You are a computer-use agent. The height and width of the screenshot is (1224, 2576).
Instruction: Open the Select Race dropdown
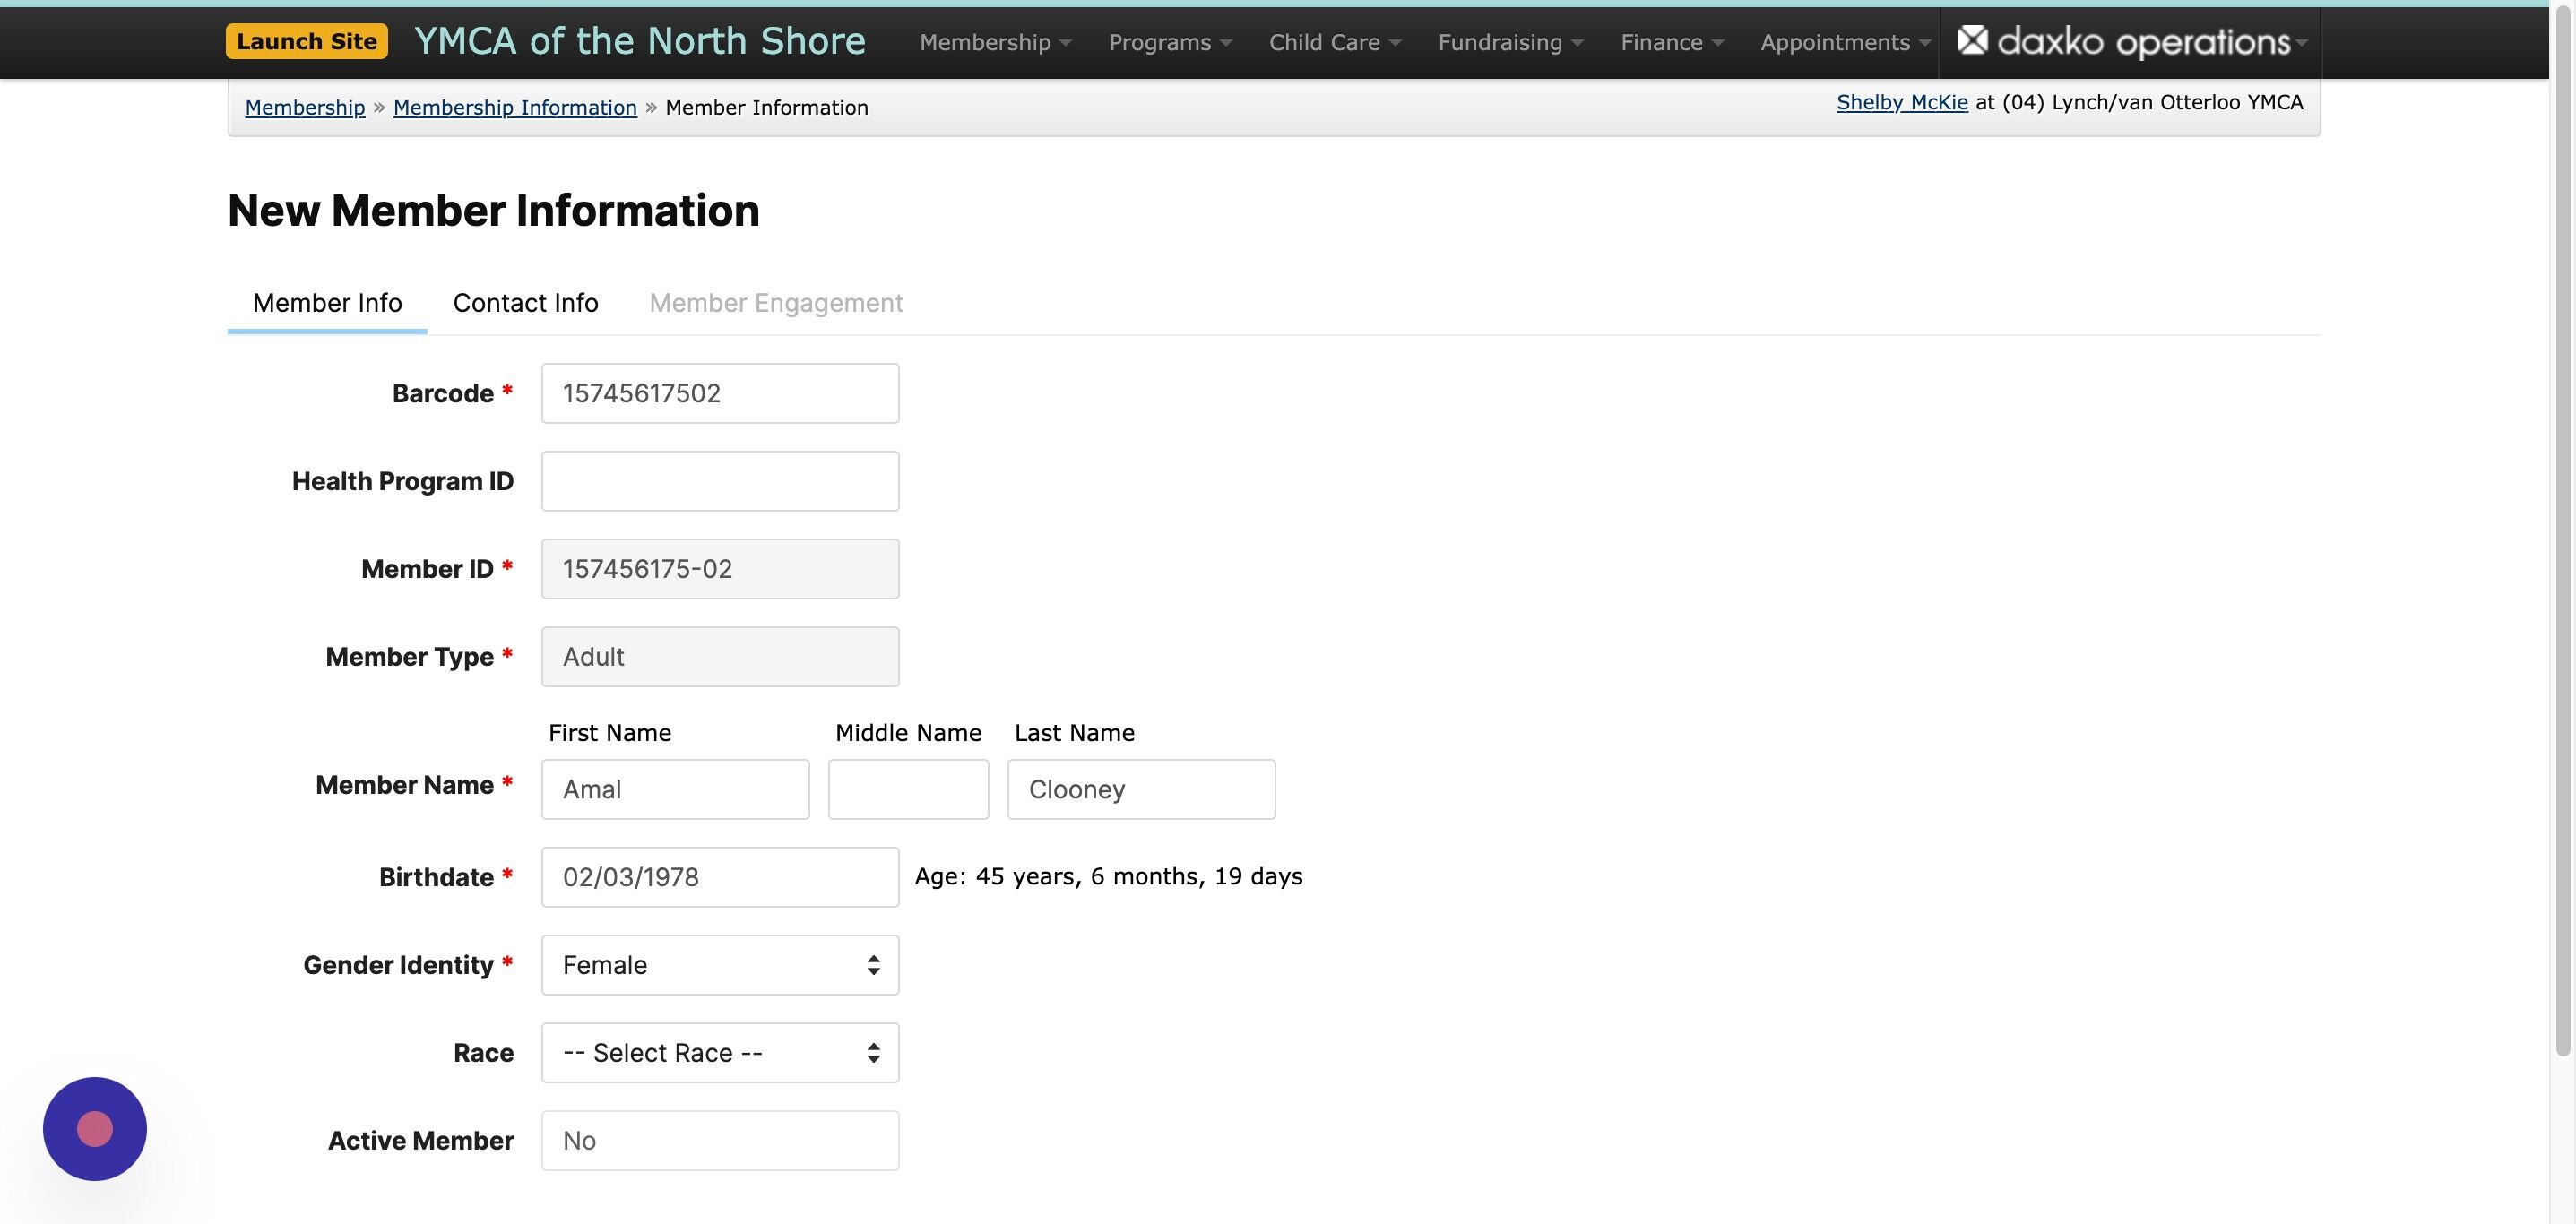point(720,1053)
